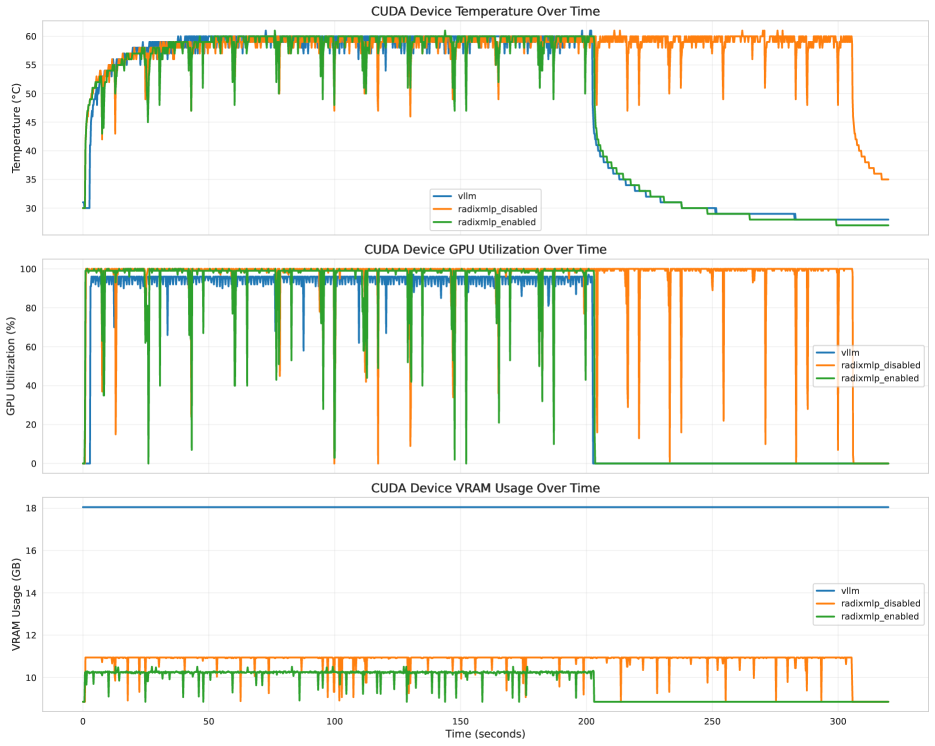The width and height of the screenshot is (935, 746).
Task: Select vllm legend label in the VRAM Usage chart
Action: (x=851, y=590)
